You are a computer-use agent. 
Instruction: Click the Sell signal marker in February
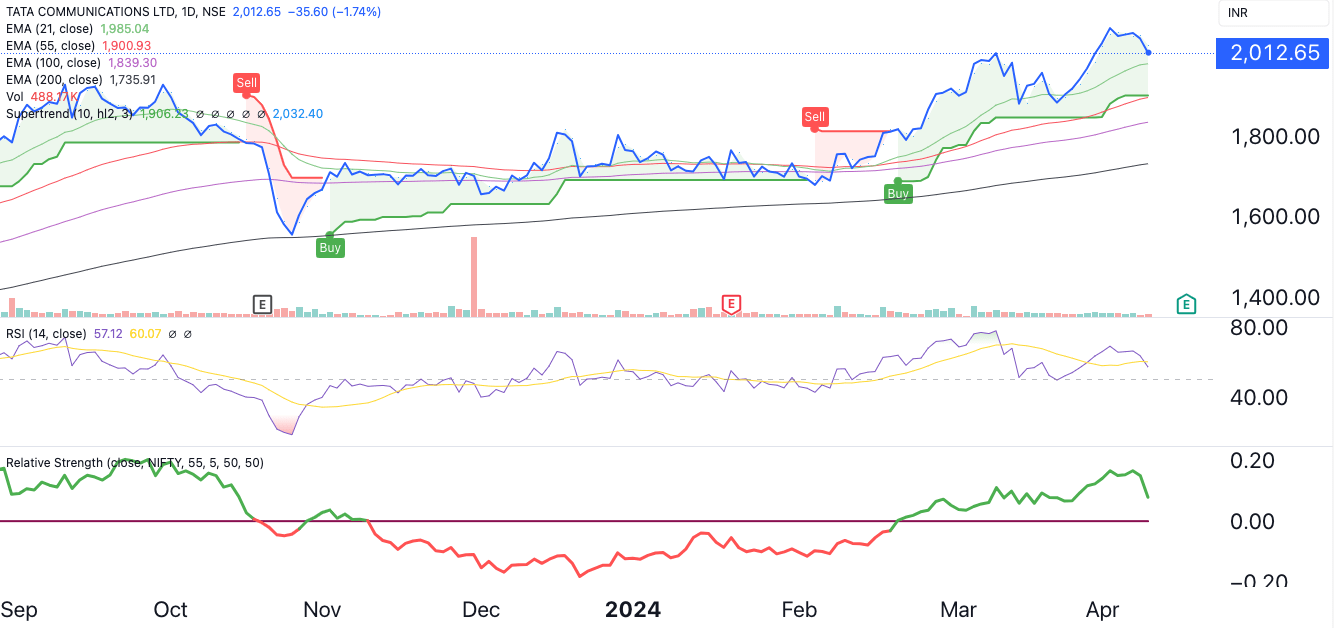pos(815,117)
